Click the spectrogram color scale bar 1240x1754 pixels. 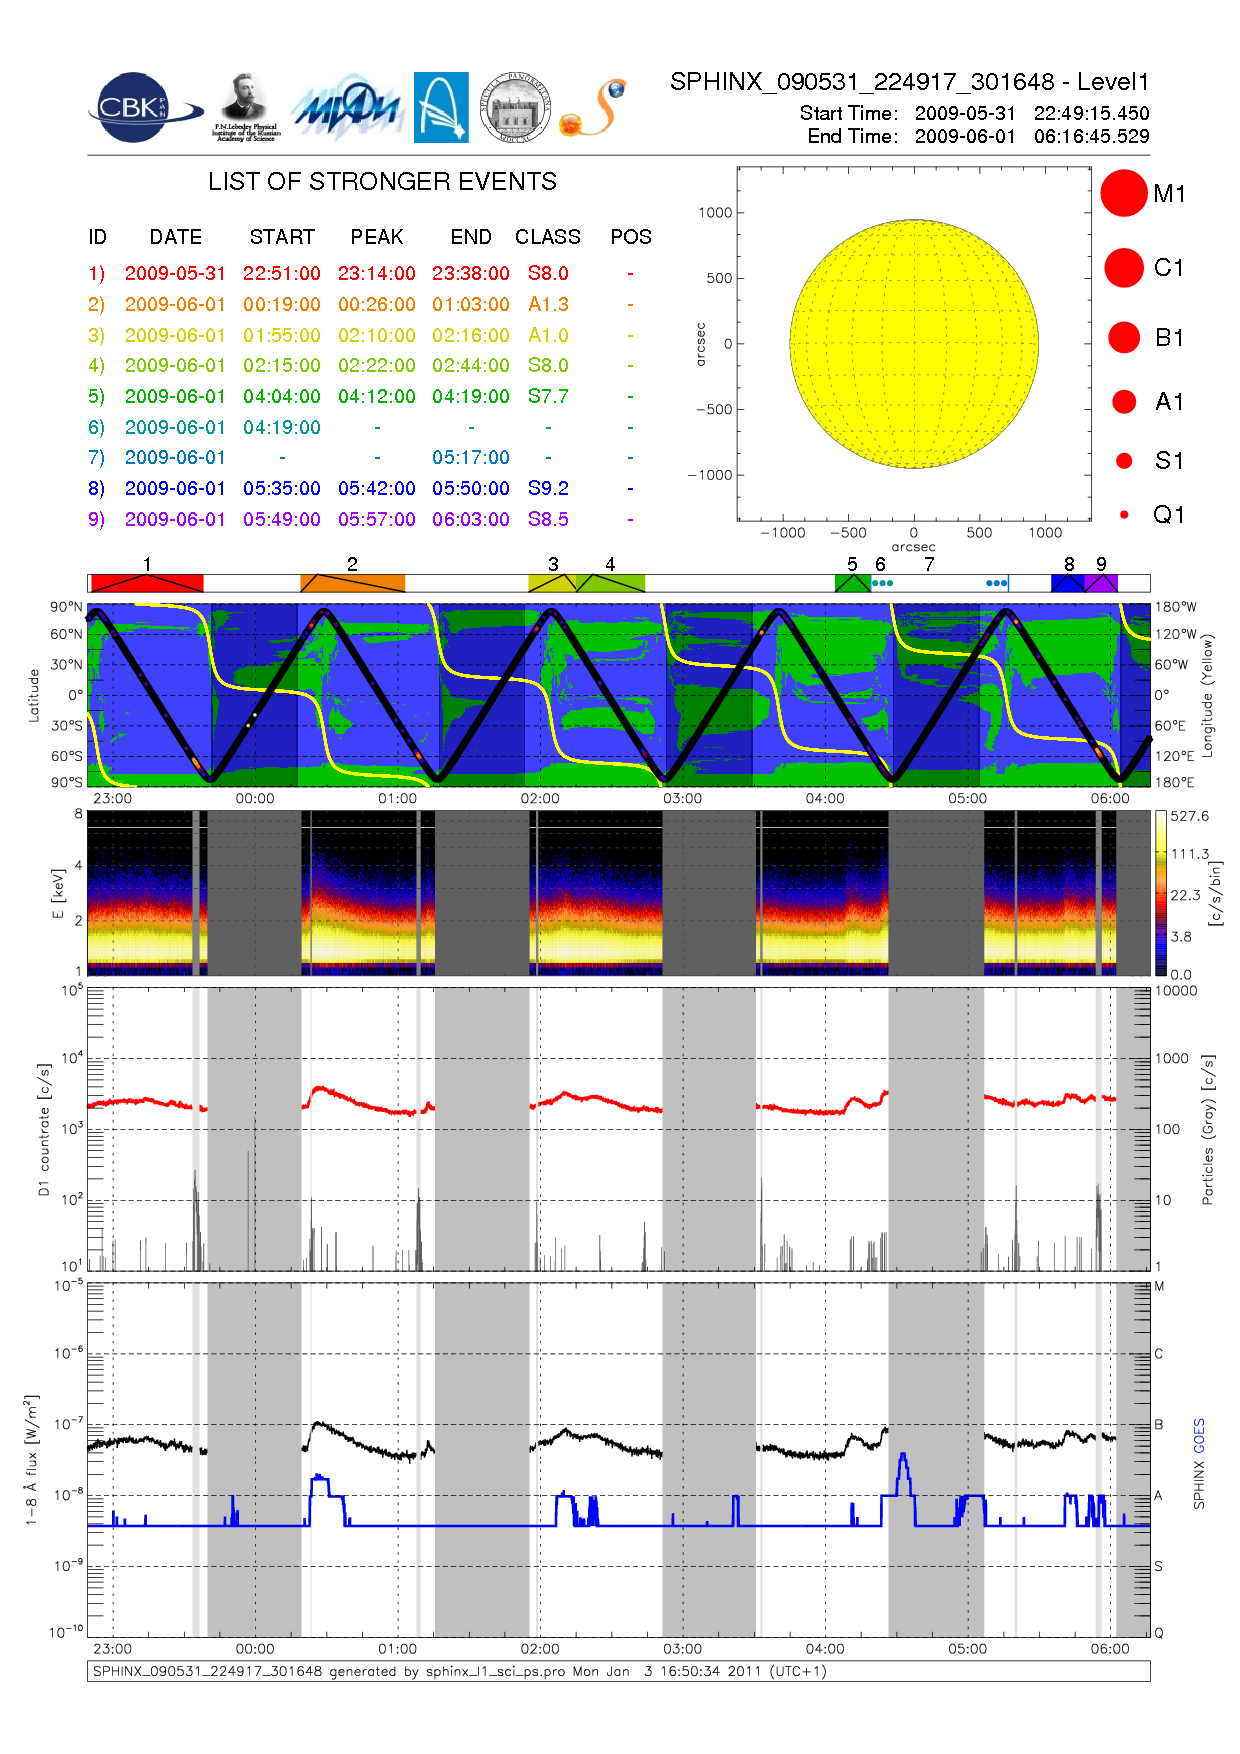[x=1161, y=893]
